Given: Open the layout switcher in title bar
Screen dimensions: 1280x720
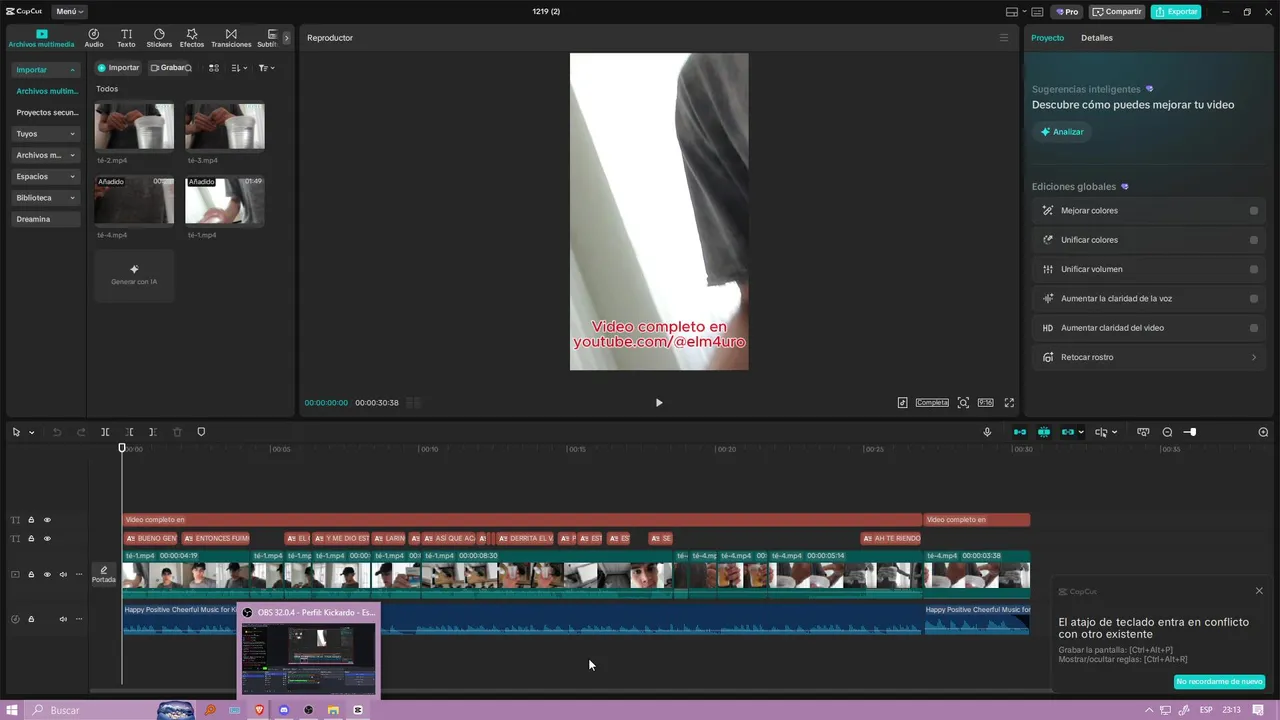Looking at the screenshot, I should point(1015,12).
